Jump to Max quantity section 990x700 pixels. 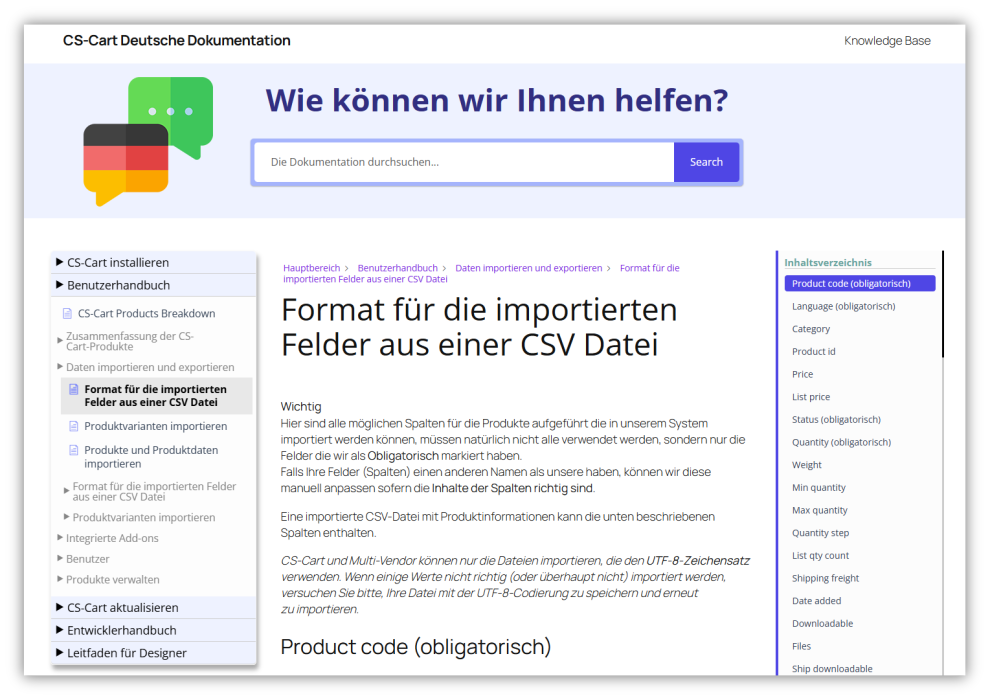(x=820, y=511)
